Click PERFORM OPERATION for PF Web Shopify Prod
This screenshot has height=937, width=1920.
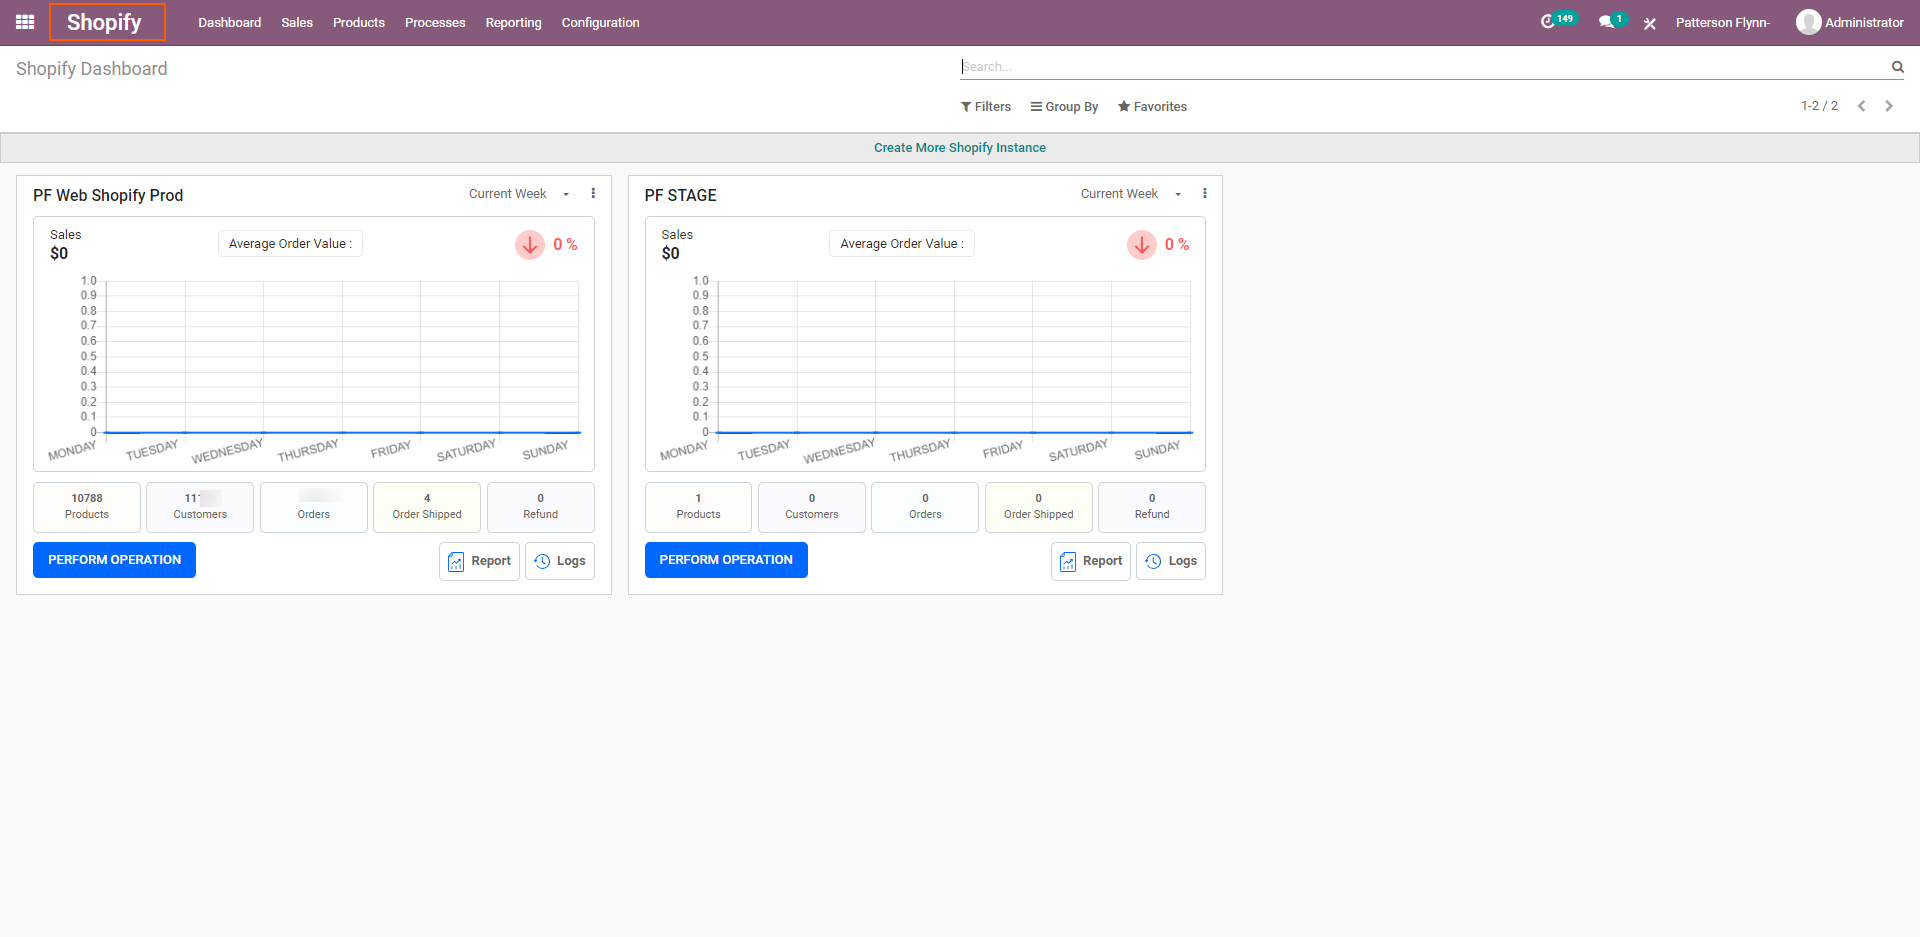point(114,560)
